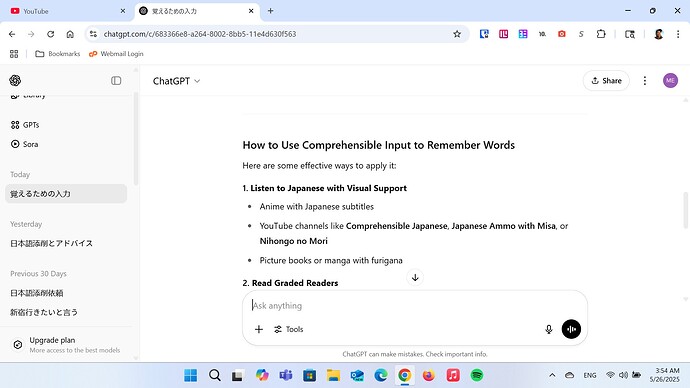Image resolution: width=690 pixels, height=388 pixels.
Task: Open the GPTs page
Action: 25,125
